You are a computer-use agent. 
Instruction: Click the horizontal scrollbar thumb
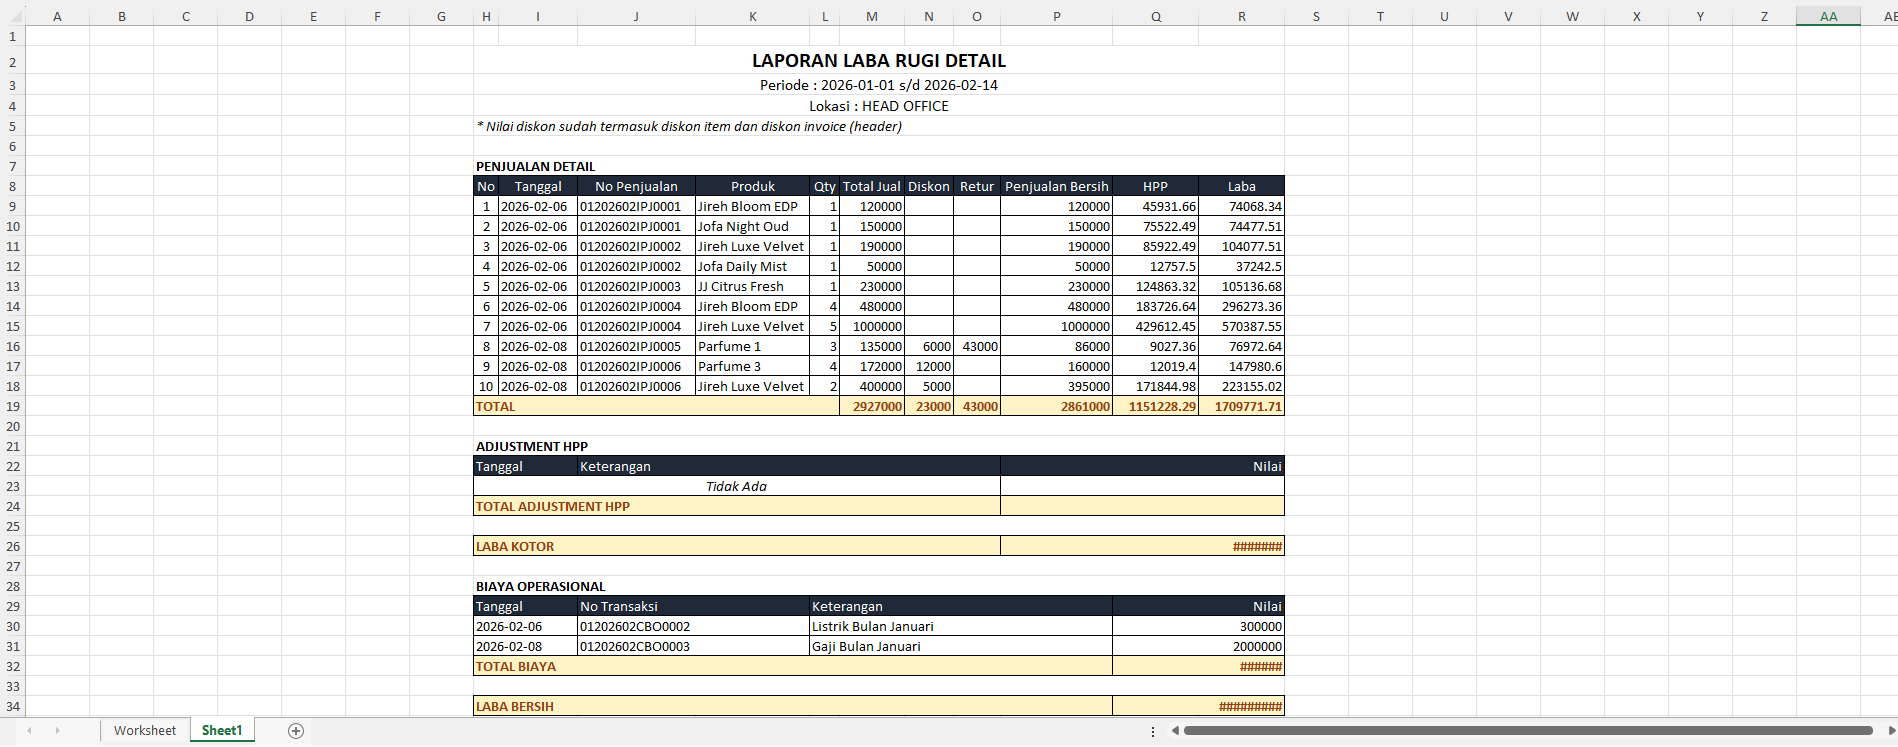(x=1528, y=731)
